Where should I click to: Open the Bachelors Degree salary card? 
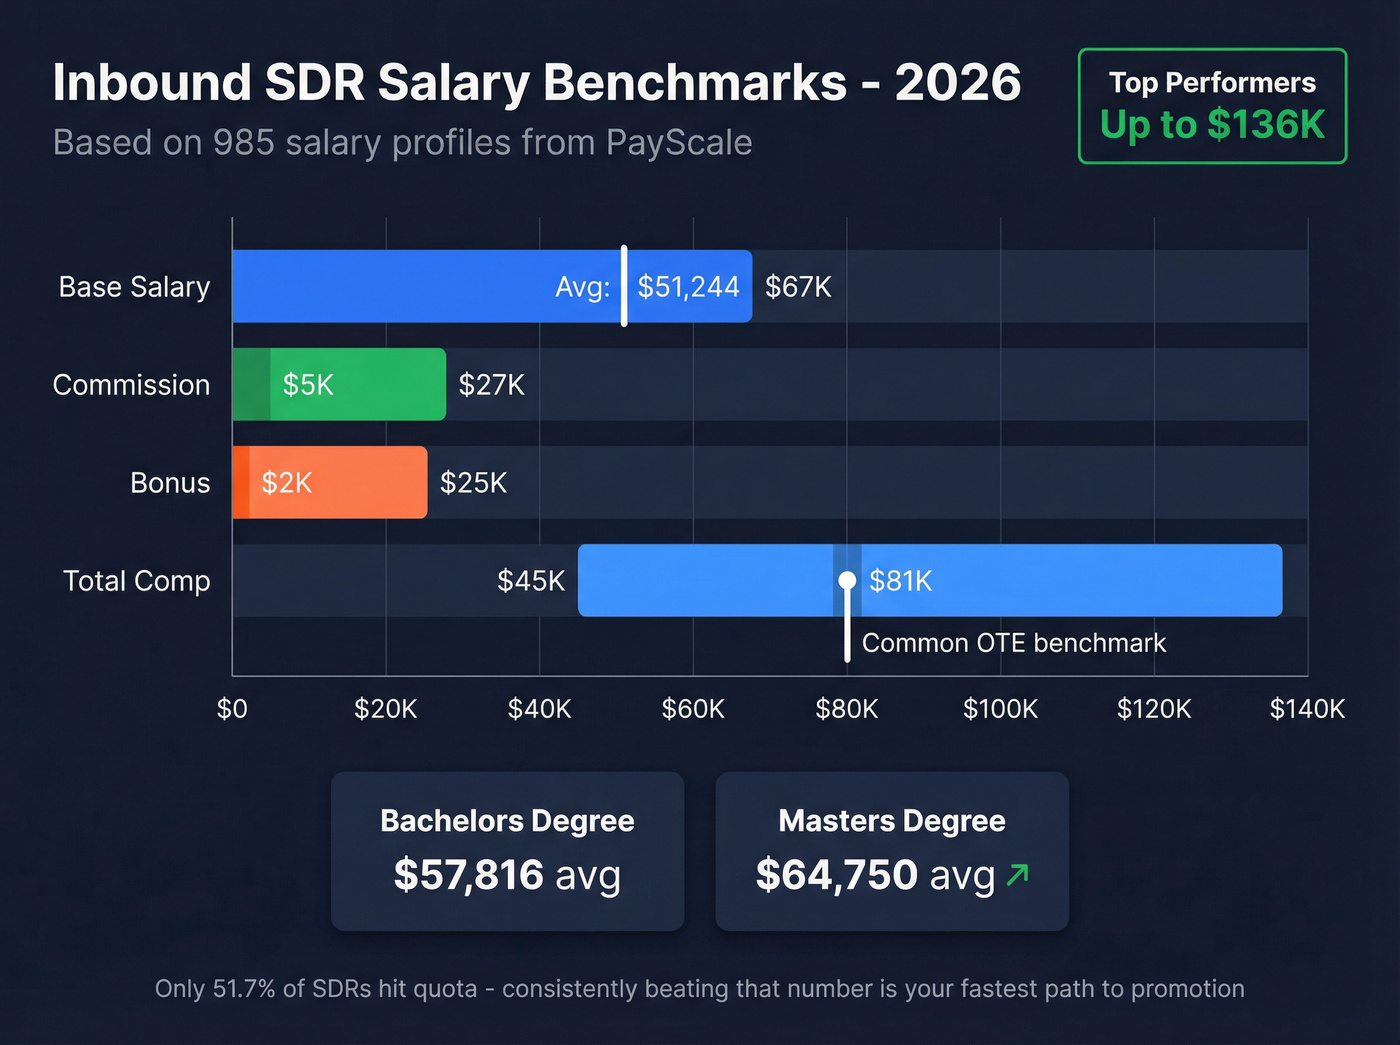[507, 851]
